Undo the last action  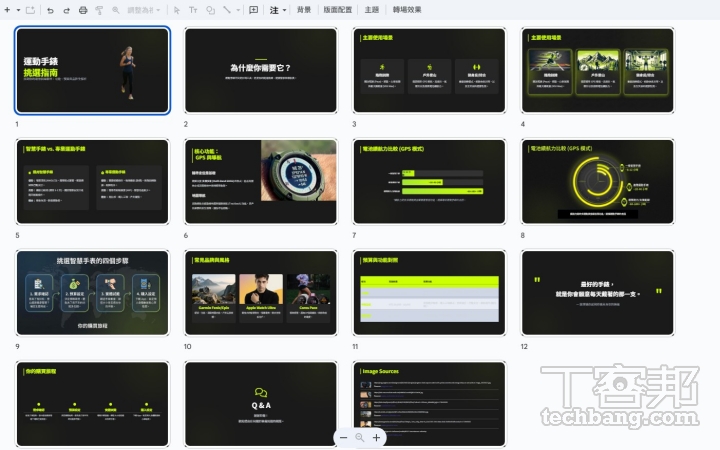coord(50,10)
